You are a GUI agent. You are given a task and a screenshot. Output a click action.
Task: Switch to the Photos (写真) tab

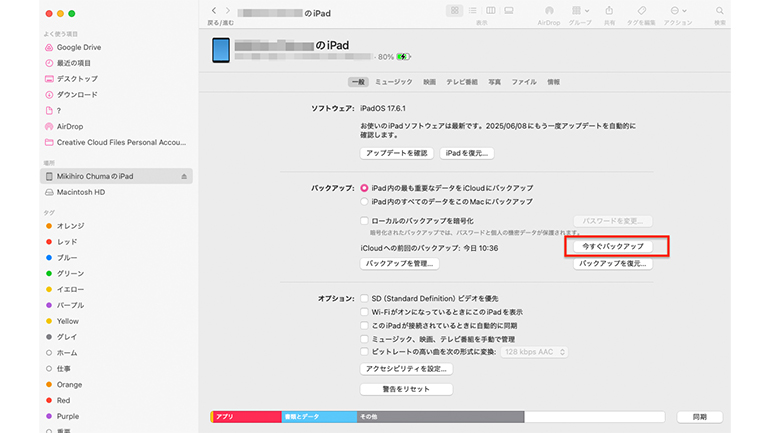click(495, 82)
